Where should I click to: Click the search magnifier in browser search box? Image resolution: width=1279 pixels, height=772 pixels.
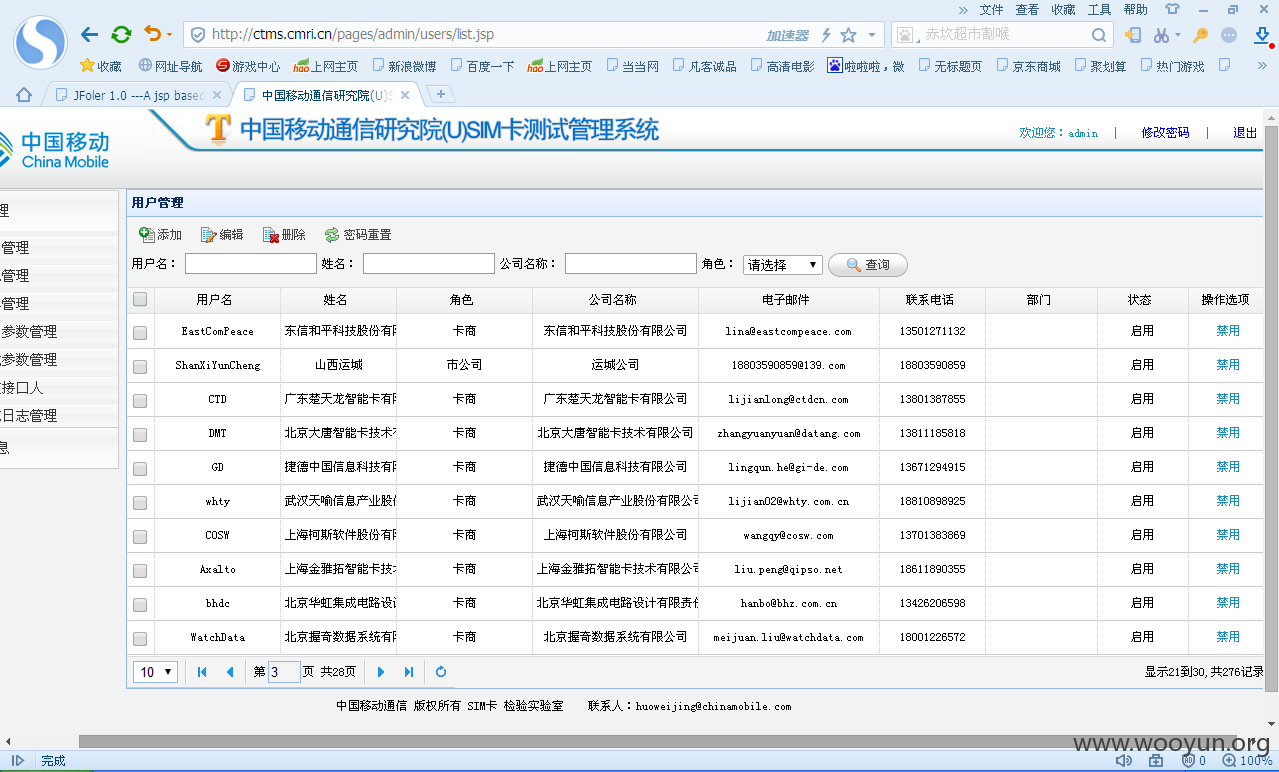click(1099, 35)
